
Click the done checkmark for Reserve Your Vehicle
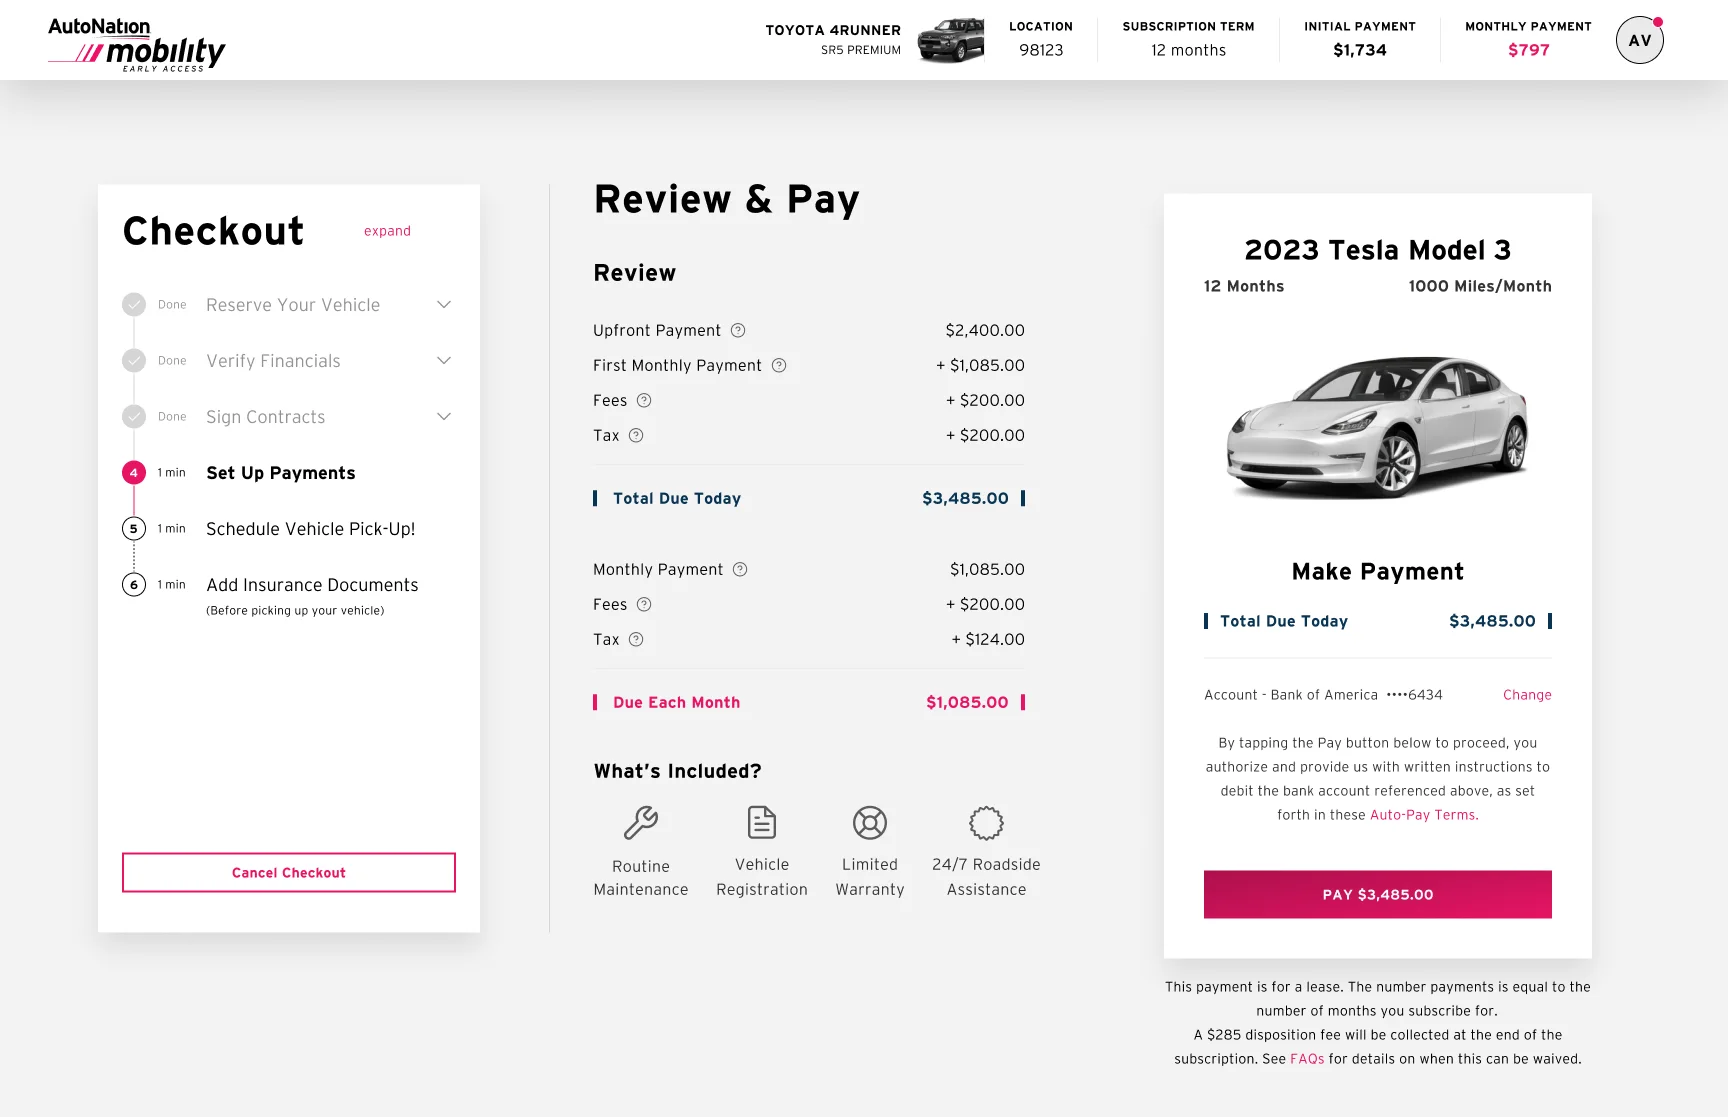(x=134, y=305)
